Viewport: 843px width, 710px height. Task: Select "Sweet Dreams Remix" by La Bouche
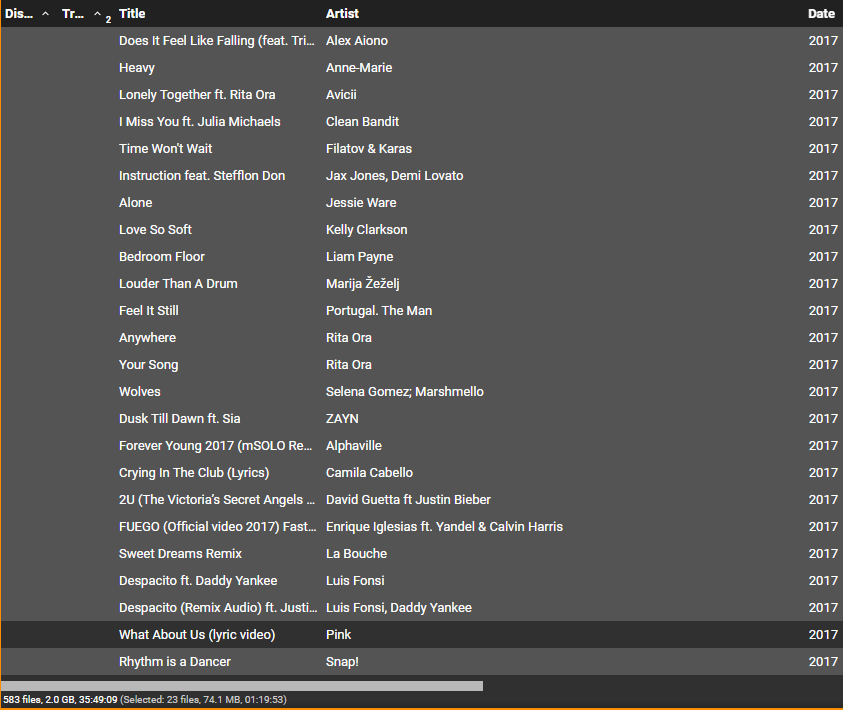pos(180,554)
